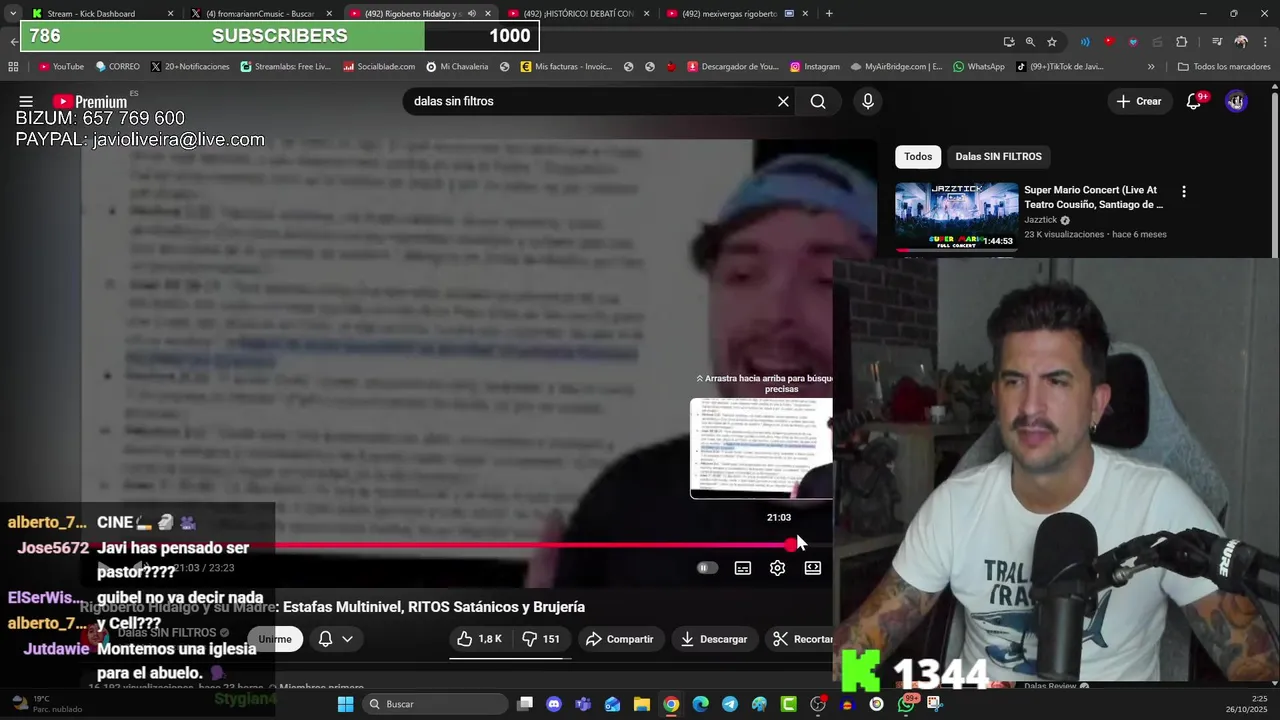Open the 20+ Notificaciones X bookmark
Image resolution: width=1280 pixels, height=720 pixels.
[190, 67]
